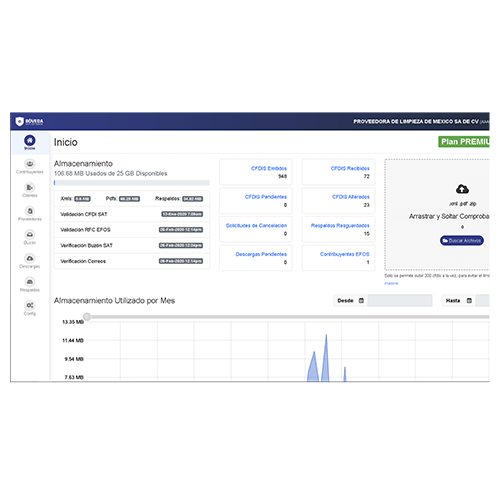Open the CFDIS Alterados link
The height and width of the screenshot is (500, 500).
(x=351, y=197)
